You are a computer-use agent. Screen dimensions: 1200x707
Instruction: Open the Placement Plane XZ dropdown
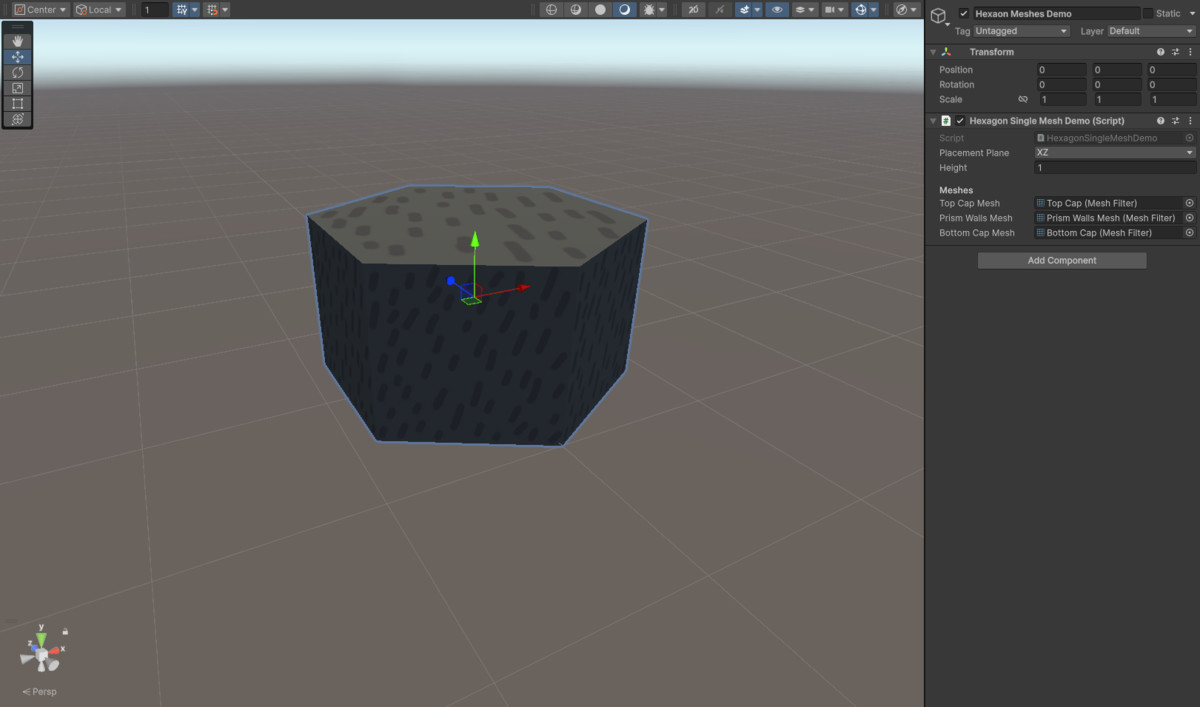coord(1113,152)
